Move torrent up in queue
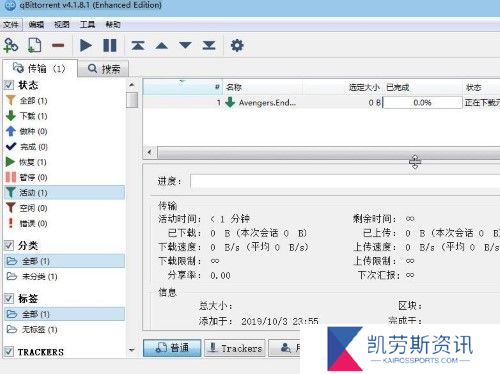The image size is (500, 374). [x=162, y=45]
